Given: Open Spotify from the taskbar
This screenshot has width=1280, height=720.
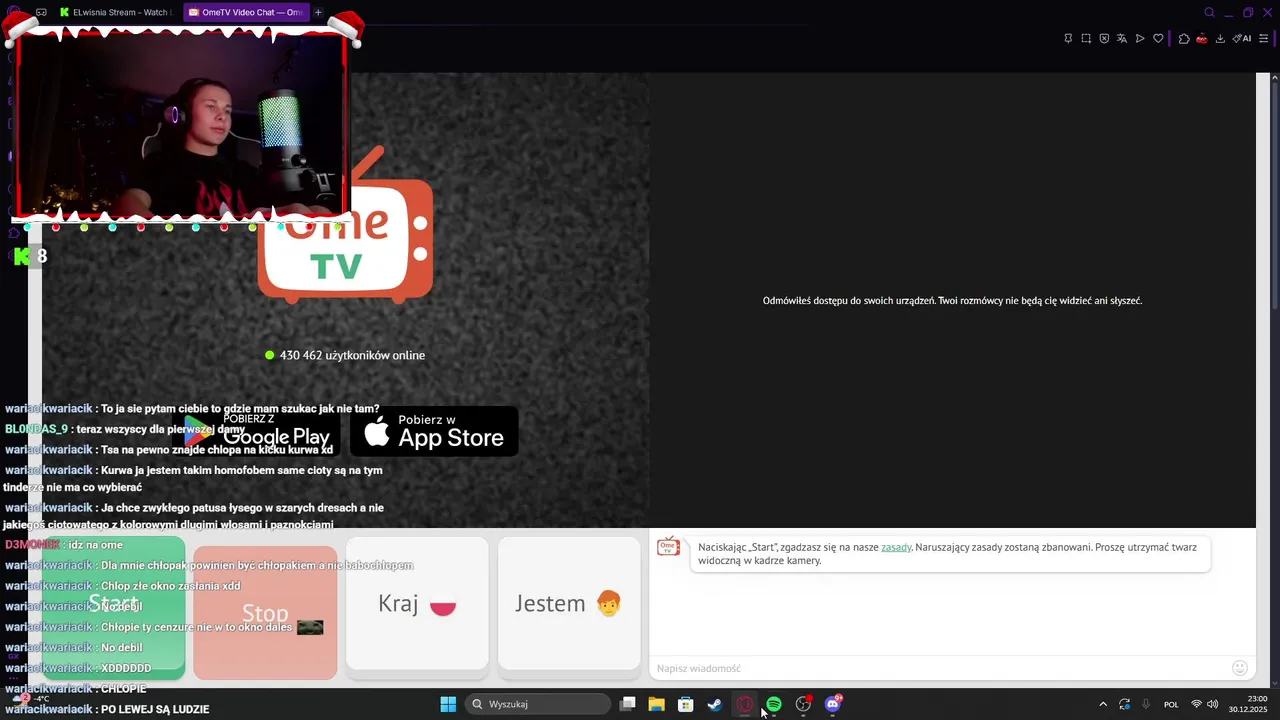Looking at the screenshot, I should tap(774, 704).
